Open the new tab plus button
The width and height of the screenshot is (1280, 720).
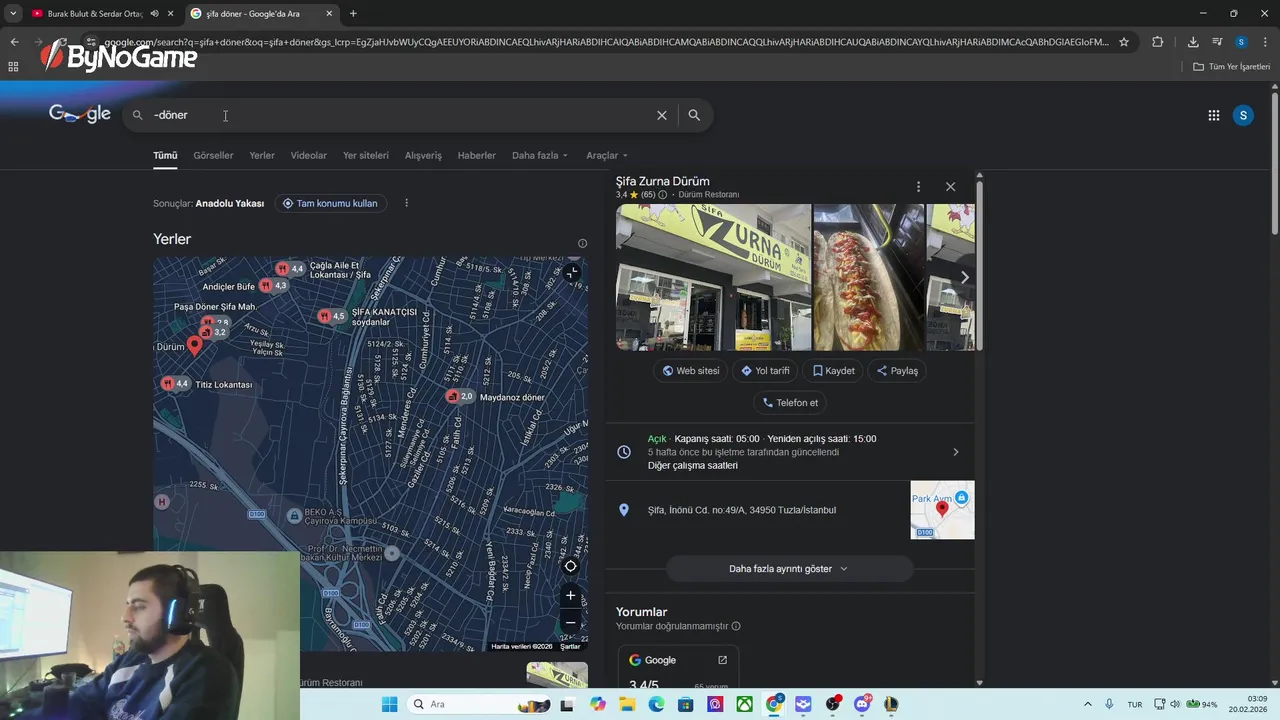pyautogui.click(x=353, y=13)
